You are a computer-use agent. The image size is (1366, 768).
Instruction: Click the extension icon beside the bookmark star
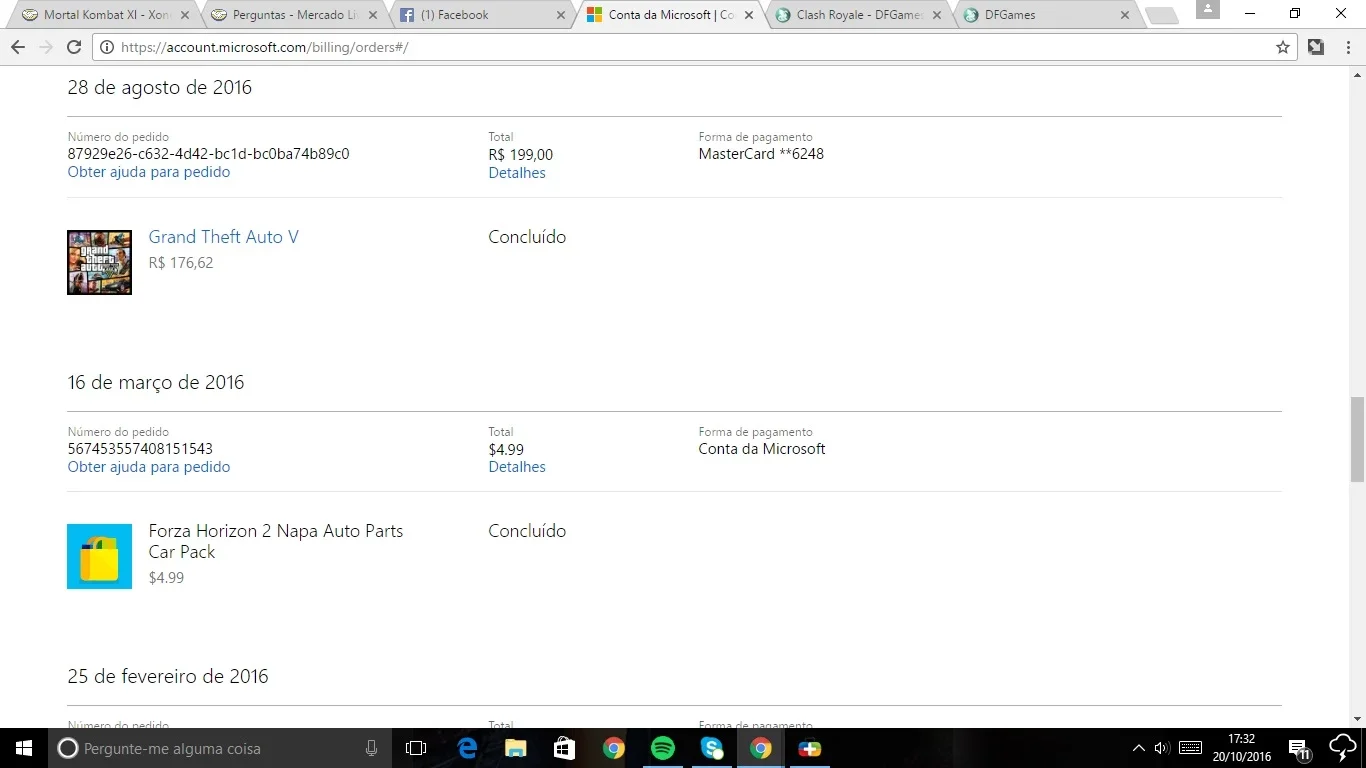(x=1316, y=47)
